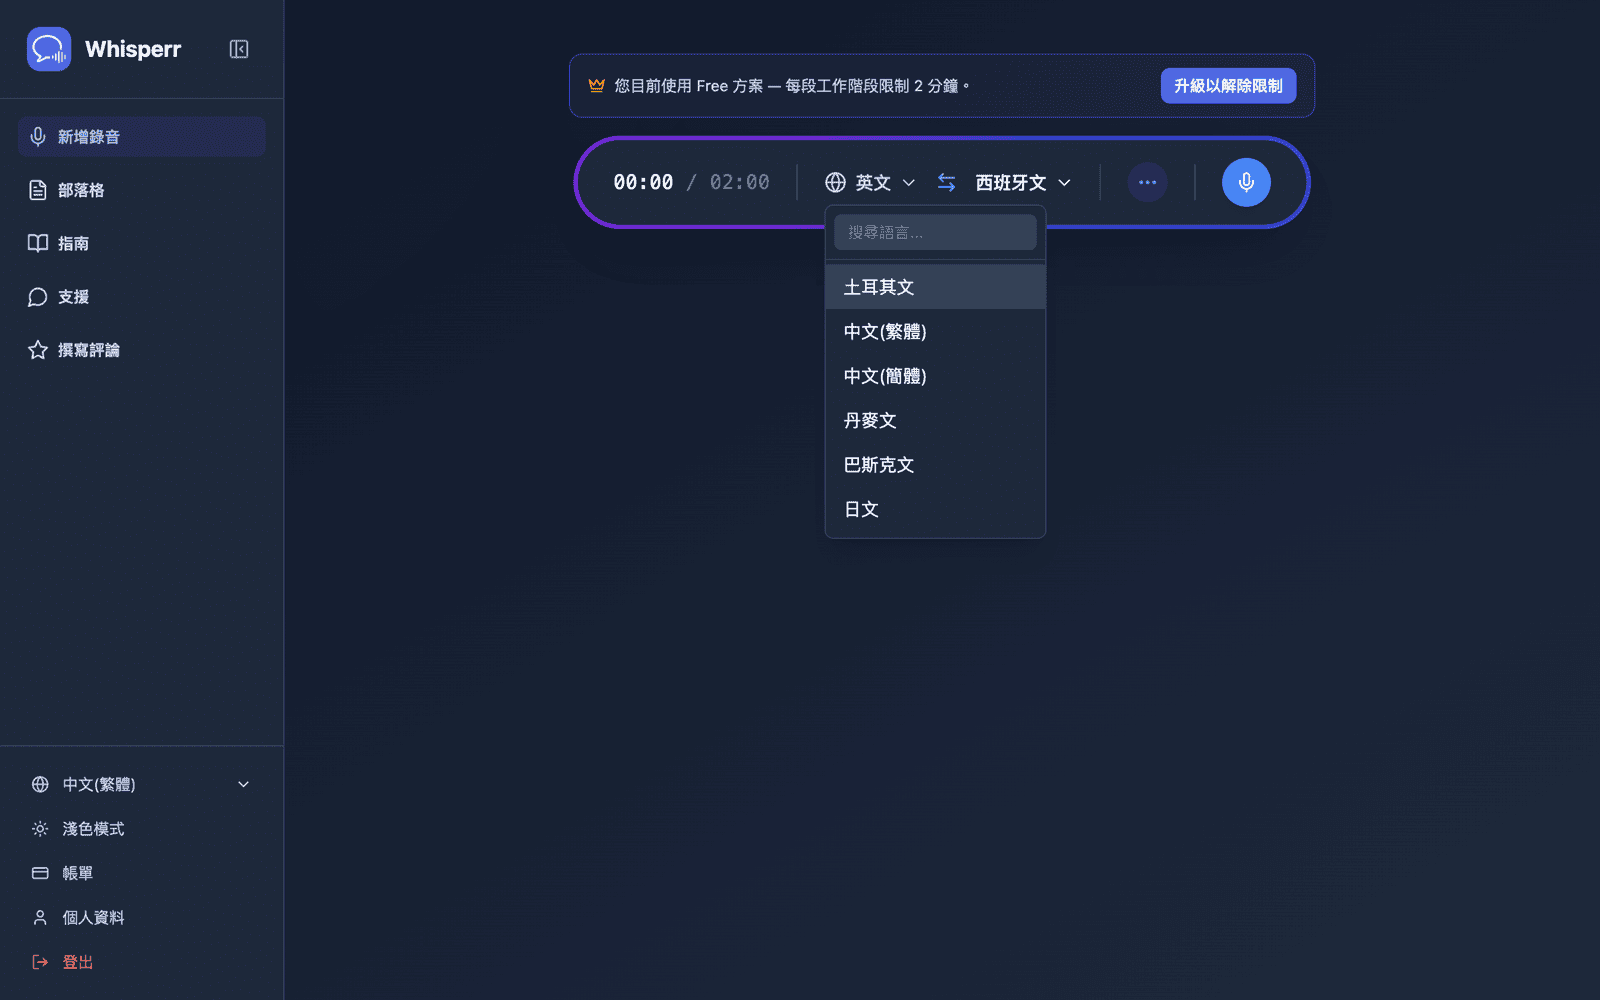Start recording with the blue microphone button
This screenshot has height=1000, width=1600.
point(1246,182)
